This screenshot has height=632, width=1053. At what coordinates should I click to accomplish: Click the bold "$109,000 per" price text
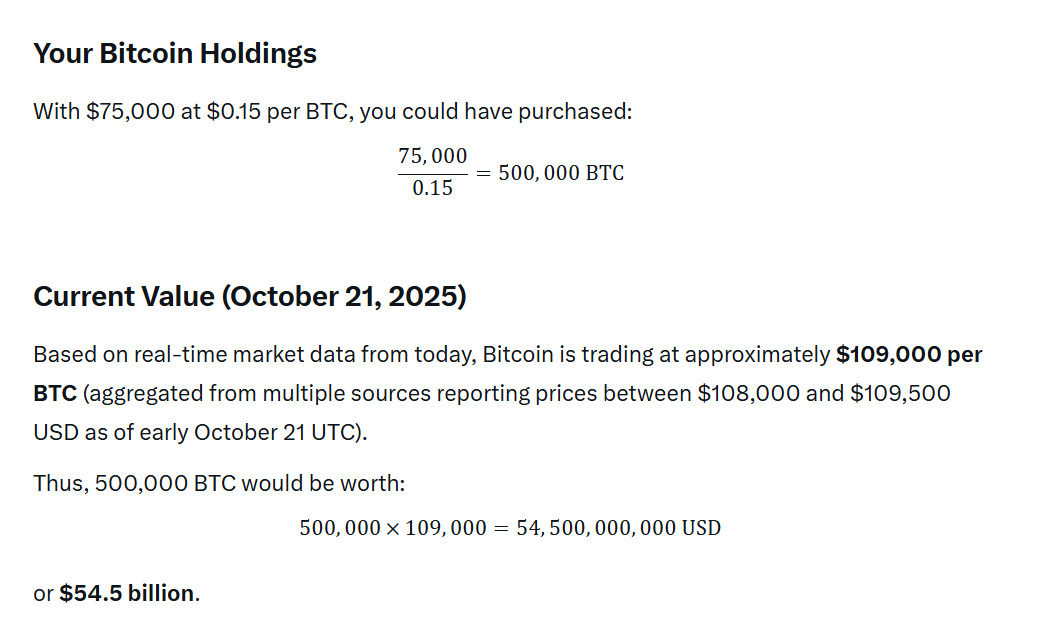[x=909, y=355]
